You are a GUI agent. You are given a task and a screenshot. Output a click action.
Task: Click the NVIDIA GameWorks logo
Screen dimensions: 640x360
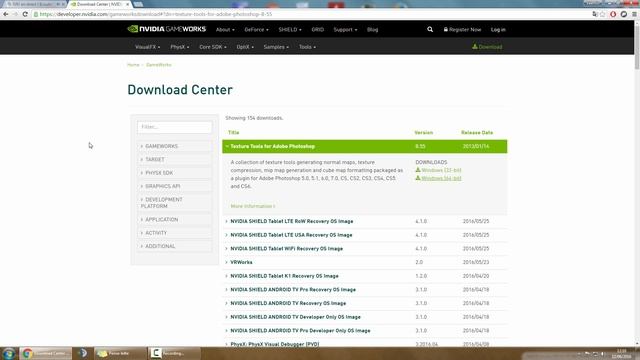click(x=167, y=29)
